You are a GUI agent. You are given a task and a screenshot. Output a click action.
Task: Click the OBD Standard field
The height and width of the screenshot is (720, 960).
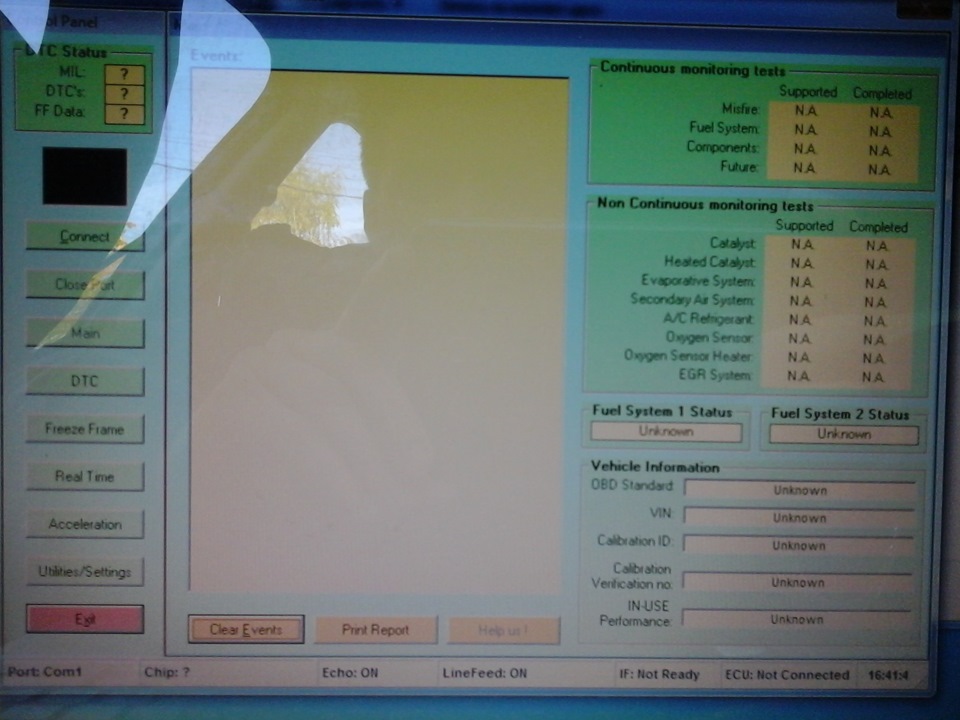800,490
